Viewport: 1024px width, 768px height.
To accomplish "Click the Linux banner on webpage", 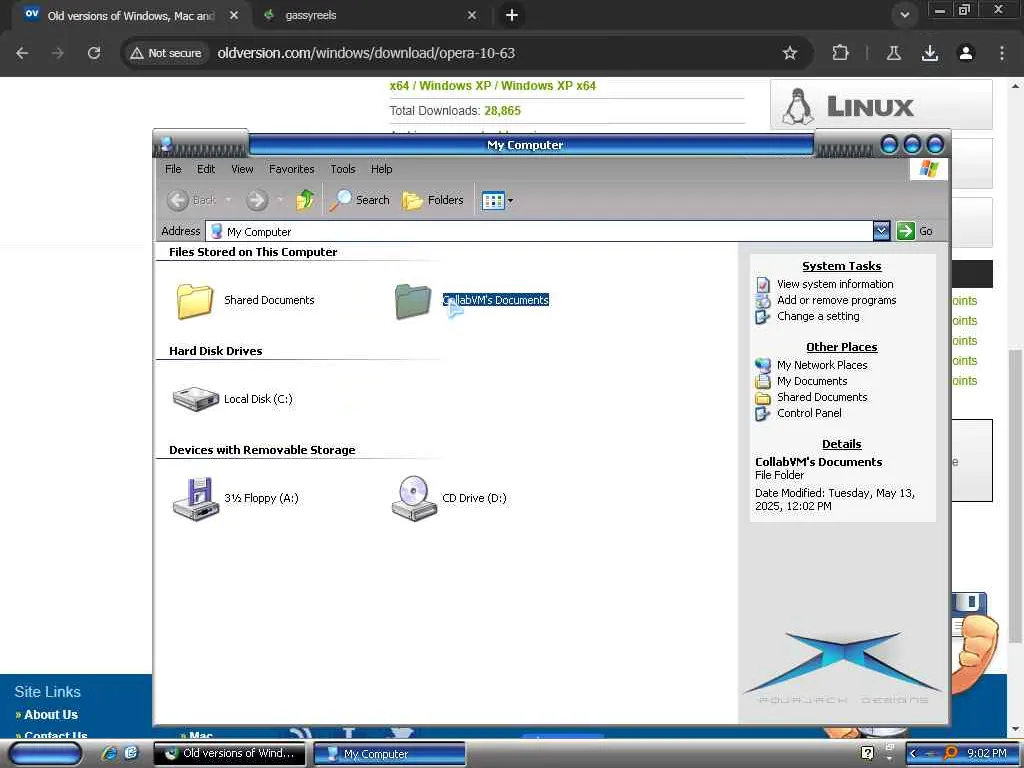I will coord(881,105).
